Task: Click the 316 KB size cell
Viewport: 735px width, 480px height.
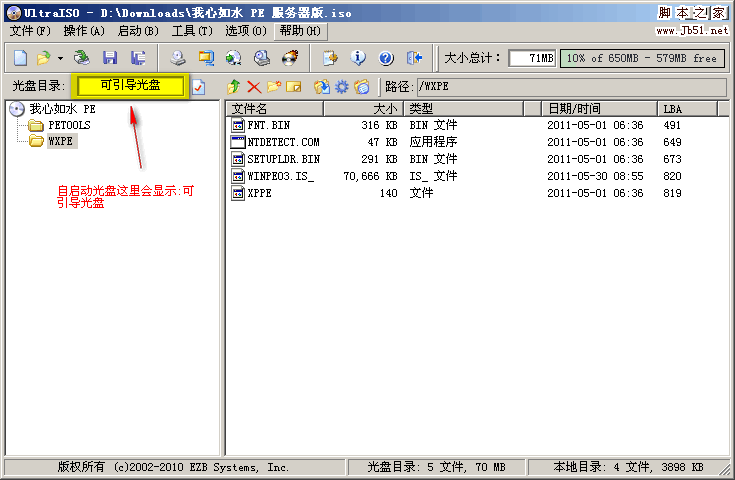Action: 379,125
